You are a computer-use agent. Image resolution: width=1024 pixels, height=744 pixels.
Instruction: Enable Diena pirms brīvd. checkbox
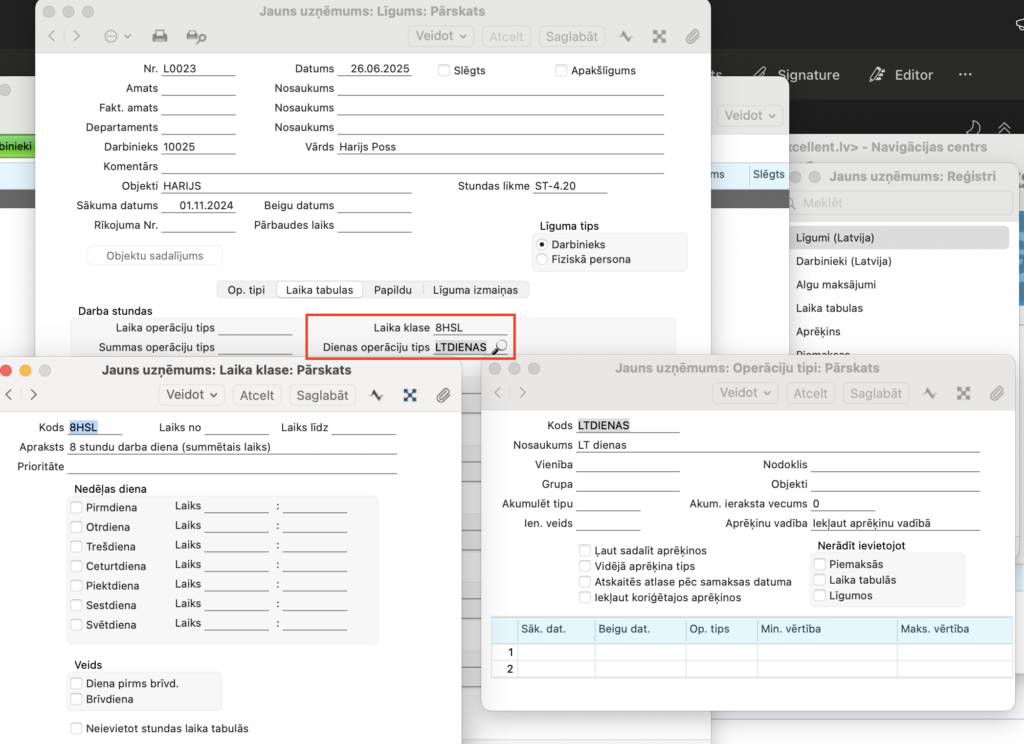[x=76, y=683]
